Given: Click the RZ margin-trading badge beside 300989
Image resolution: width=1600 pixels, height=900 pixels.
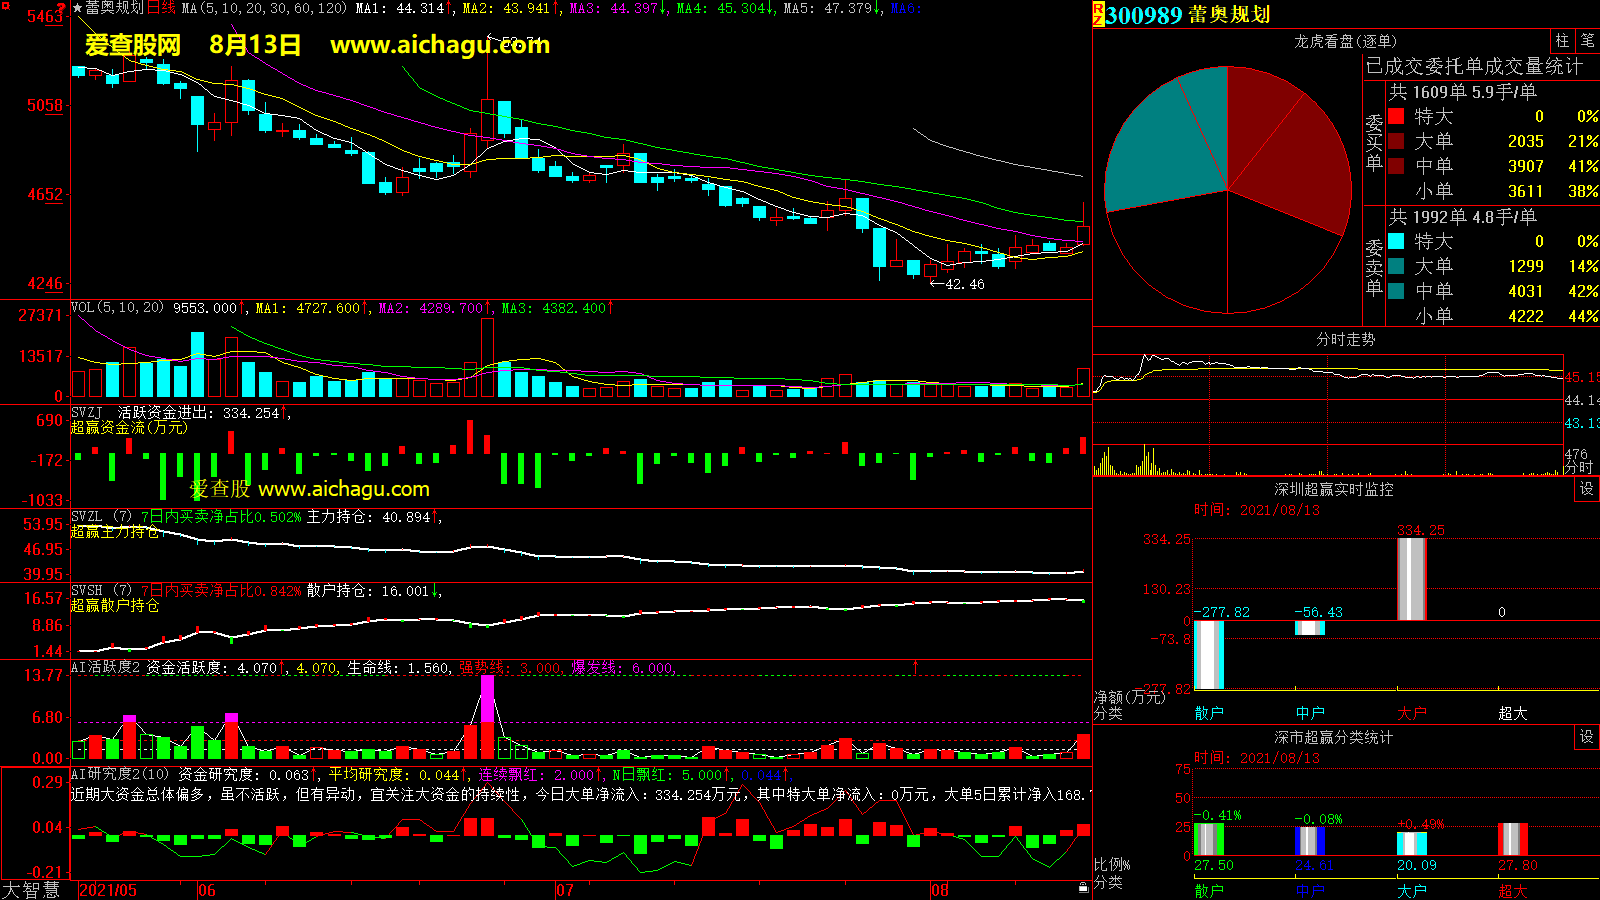Looking at the screenshot, I should click(x=1098, y=14).
